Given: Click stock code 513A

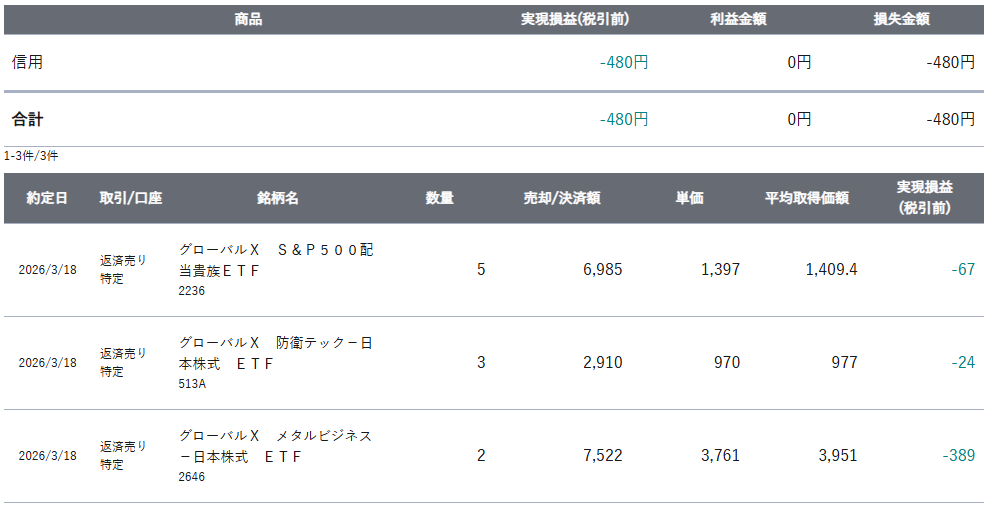Looking at the screenshot, I should click(x=192, y=384).
